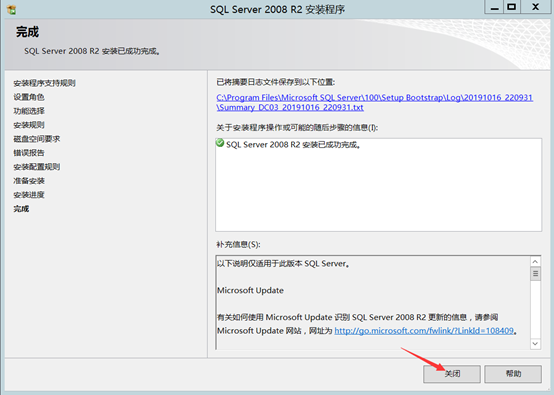
Task: Click the setup installer icon in title bar
Action: 11,10
